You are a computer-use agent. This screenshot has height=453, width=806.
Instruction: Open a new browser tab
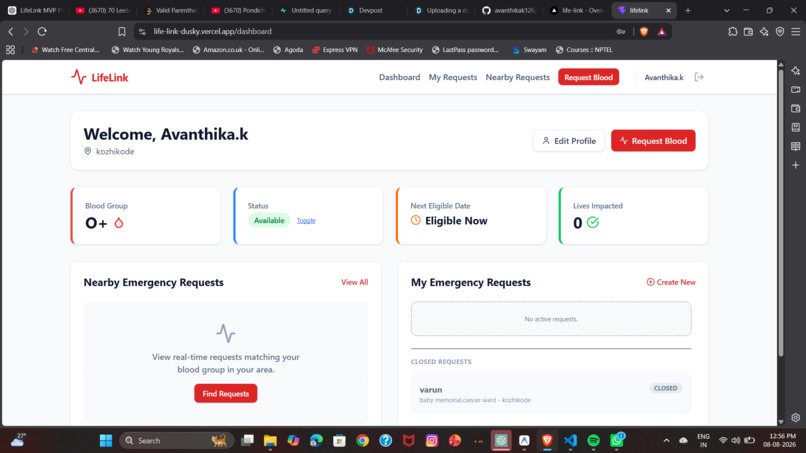point(688,10)
